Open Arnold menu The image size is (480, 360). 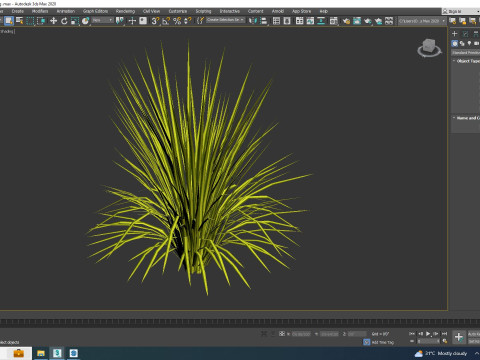click(x=278, y=11)
